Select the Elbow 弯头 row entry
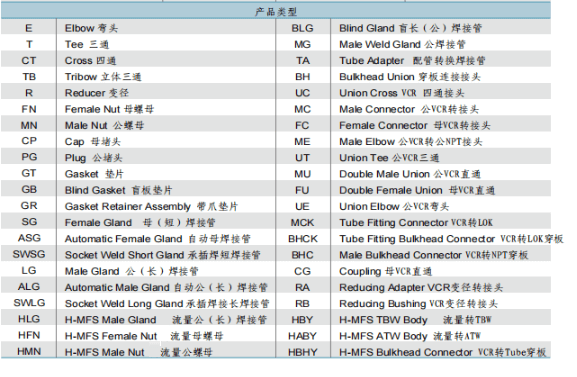Screen dimensions: 577x377 point(91,28)
